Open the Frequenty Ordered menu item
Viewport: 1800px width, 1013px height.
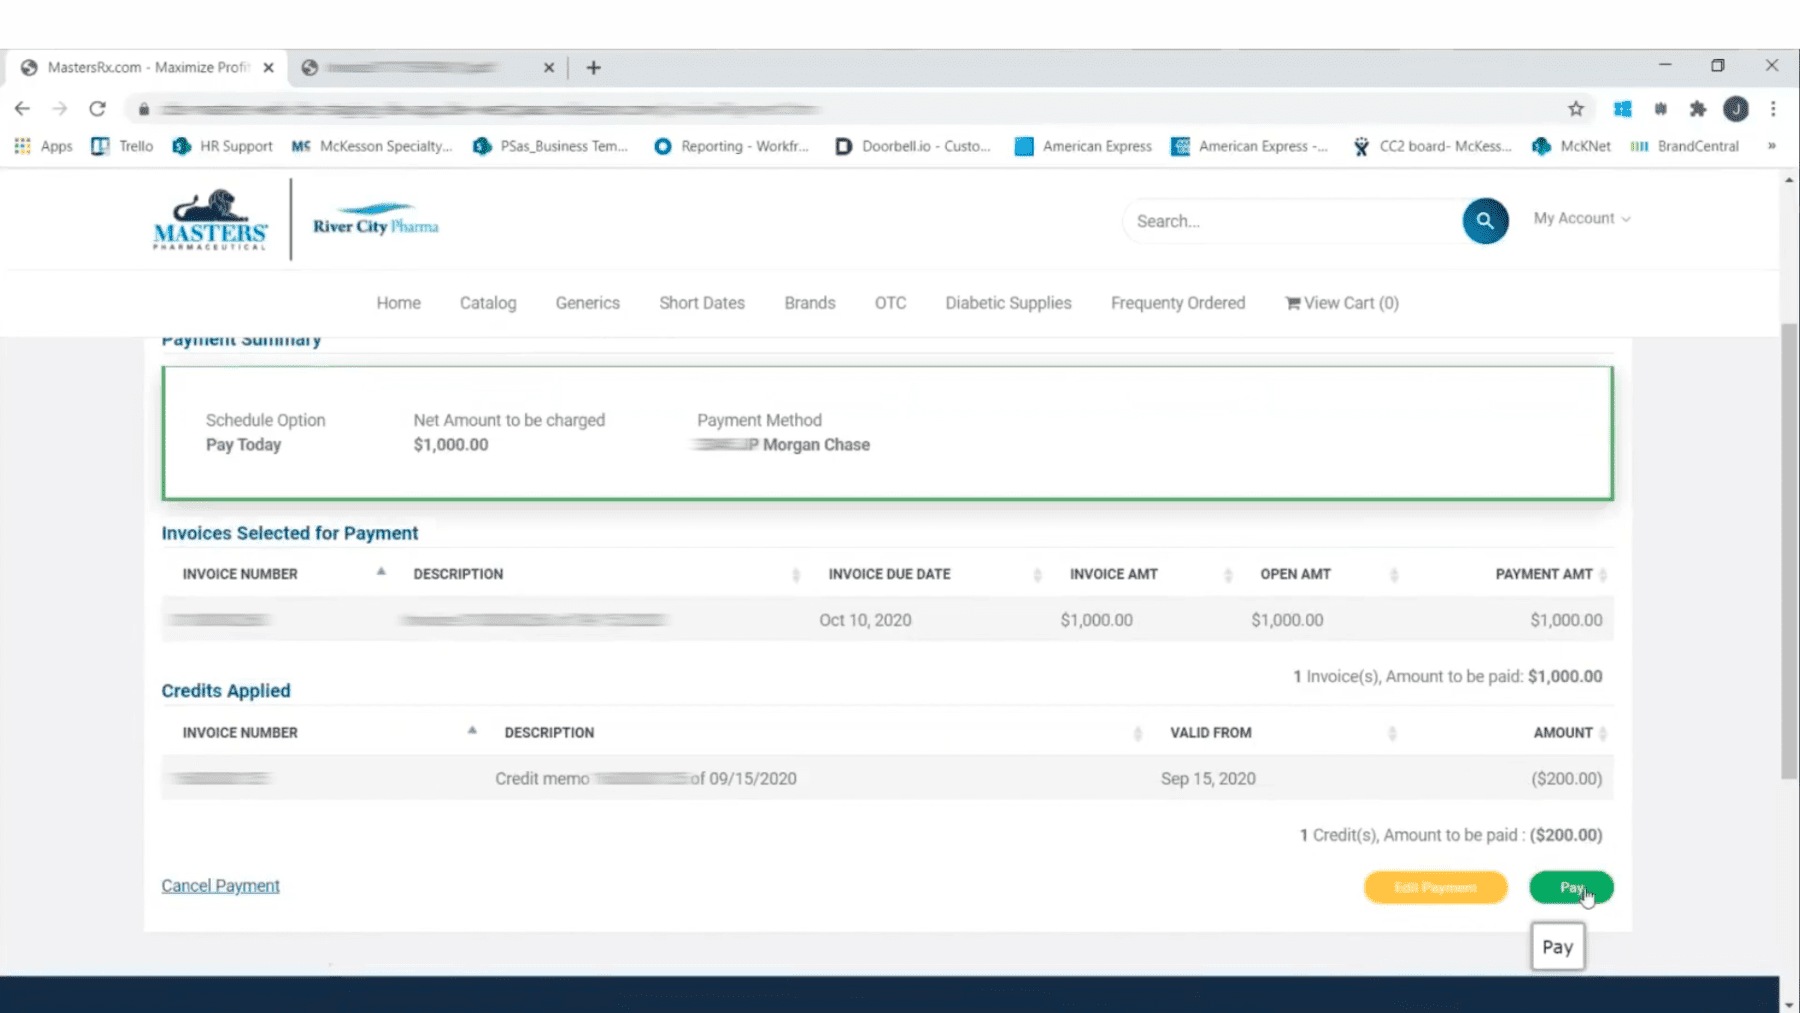(x=1178, y=303)
